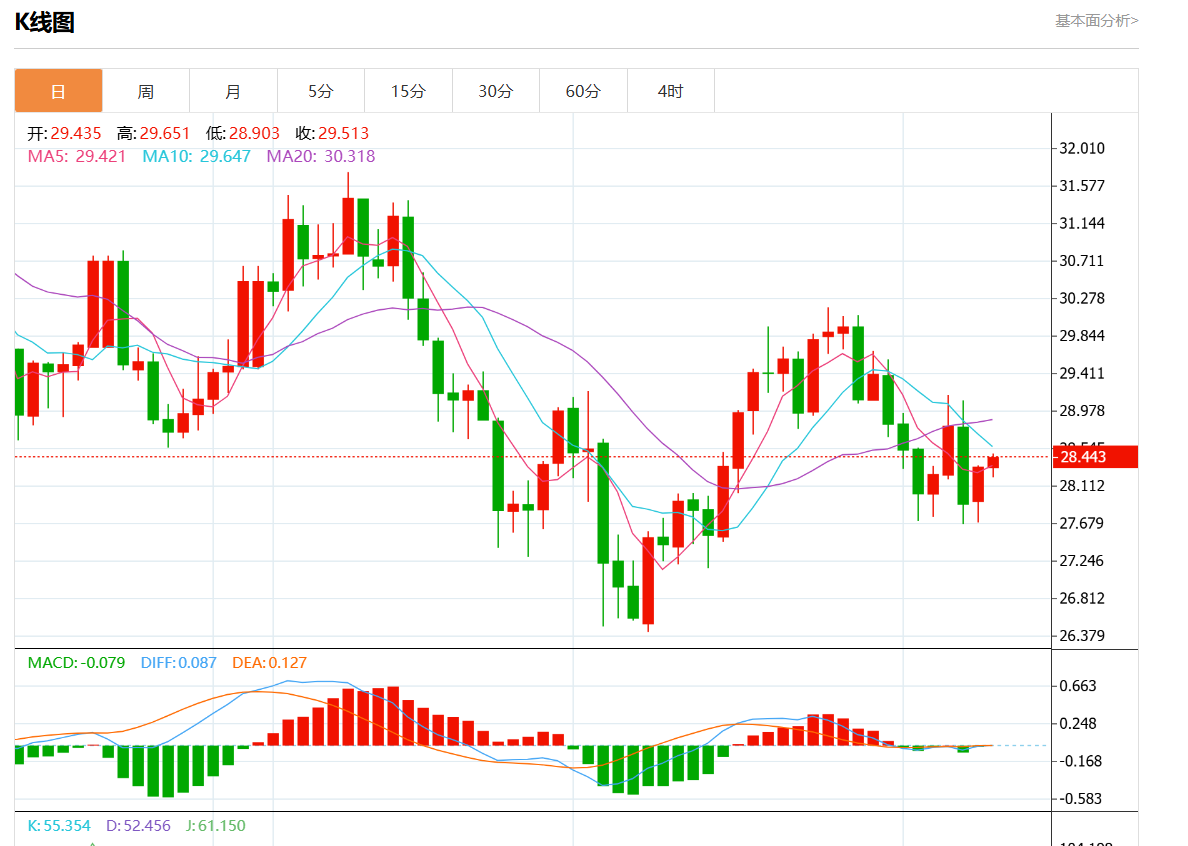Click the MA10: 29.647 indicator label

coord(196,156)
